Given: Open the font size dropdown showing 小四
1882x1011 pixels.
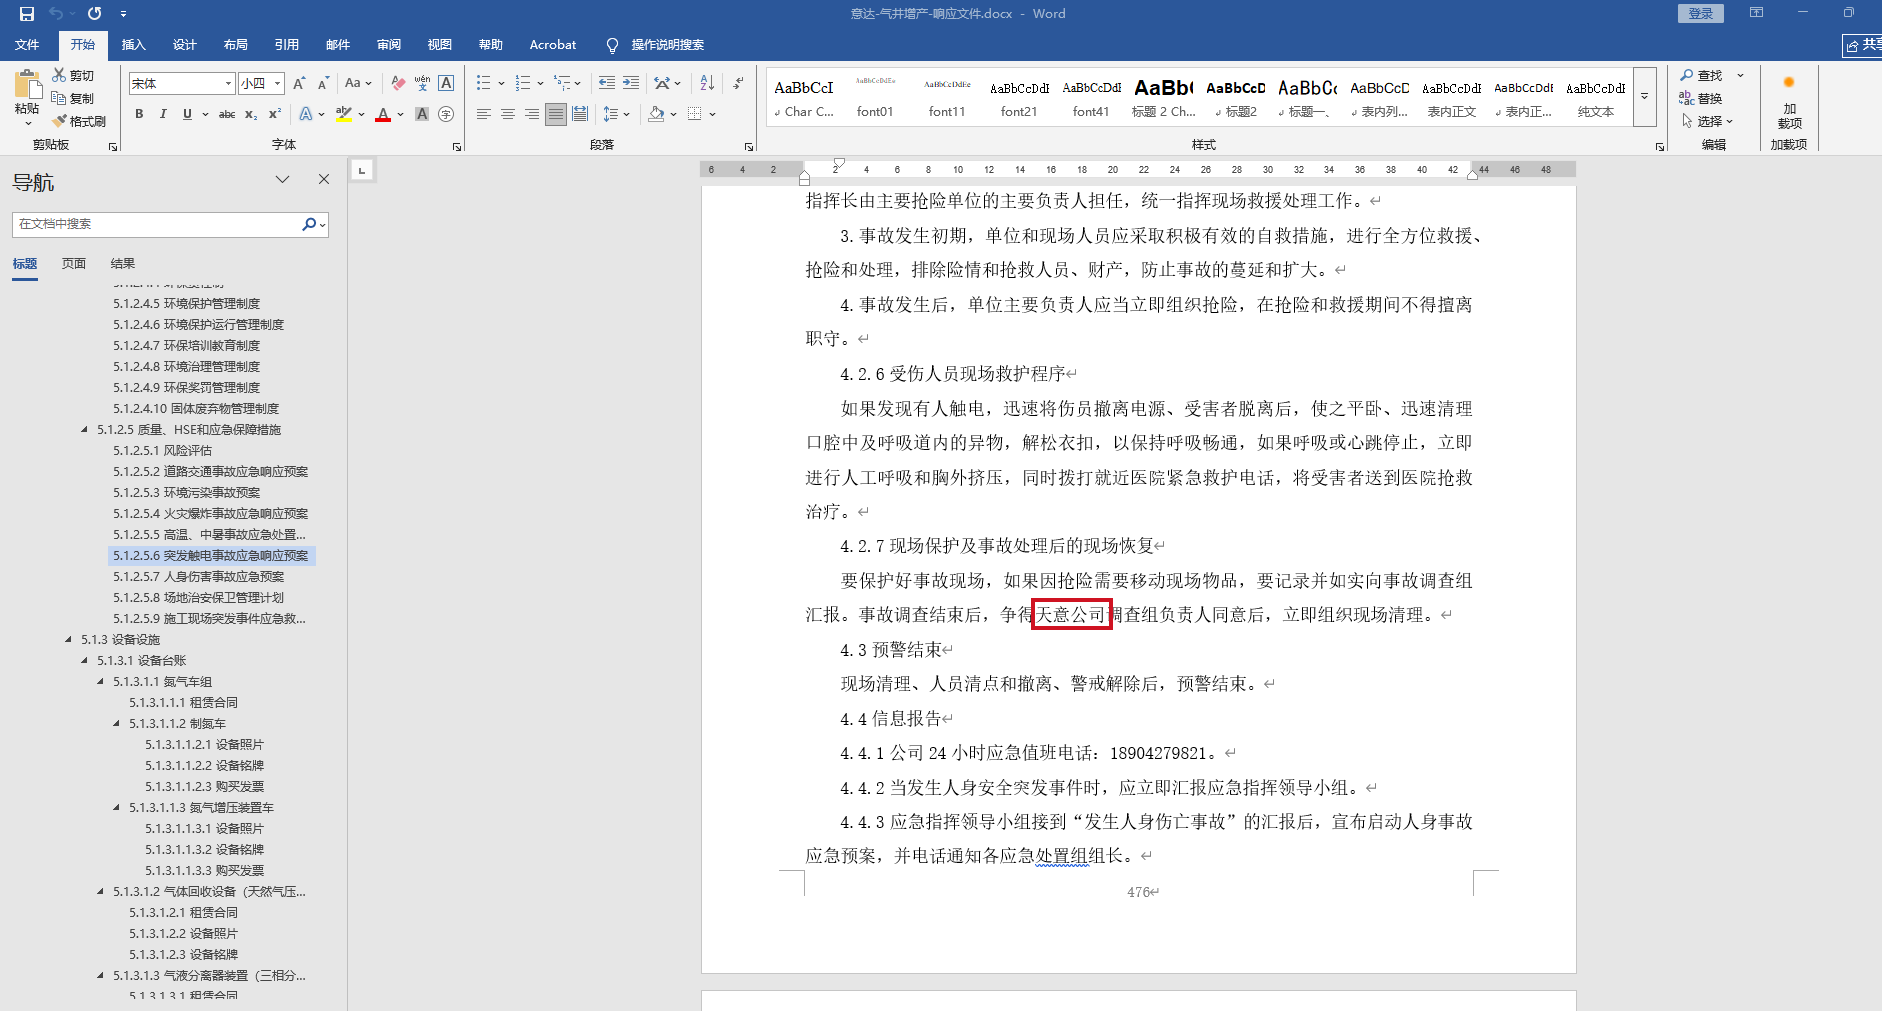Looking at the screenshot, I should click(x=278, y=84).
